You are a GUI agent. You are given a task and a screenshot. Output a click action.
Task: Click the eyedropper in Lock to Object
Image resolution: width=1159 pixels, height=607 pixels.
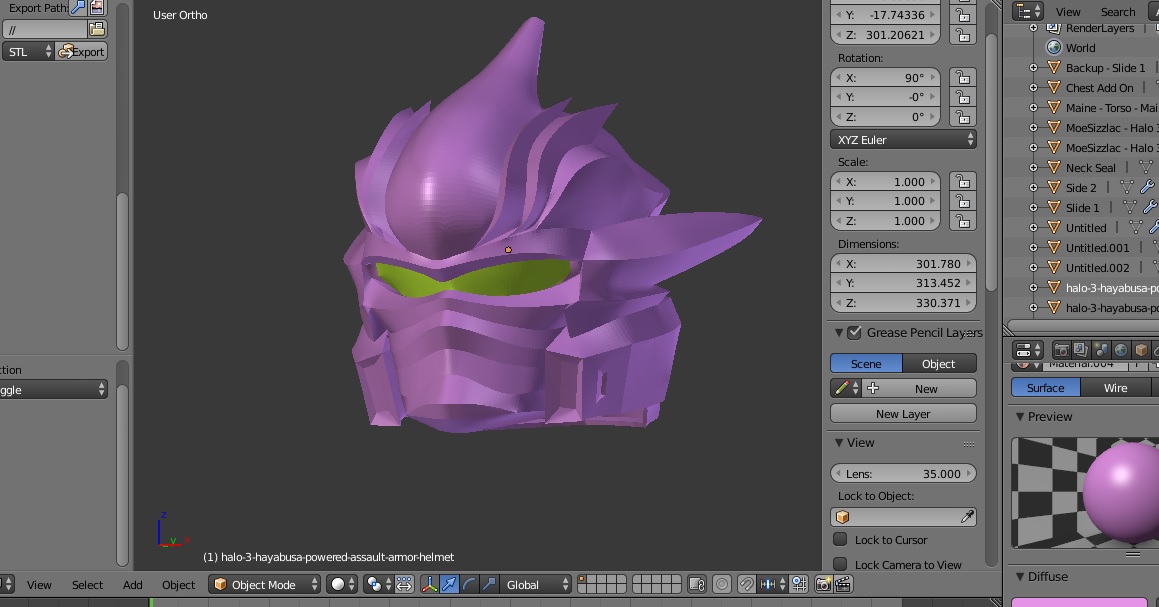click(x=967, y=517)
